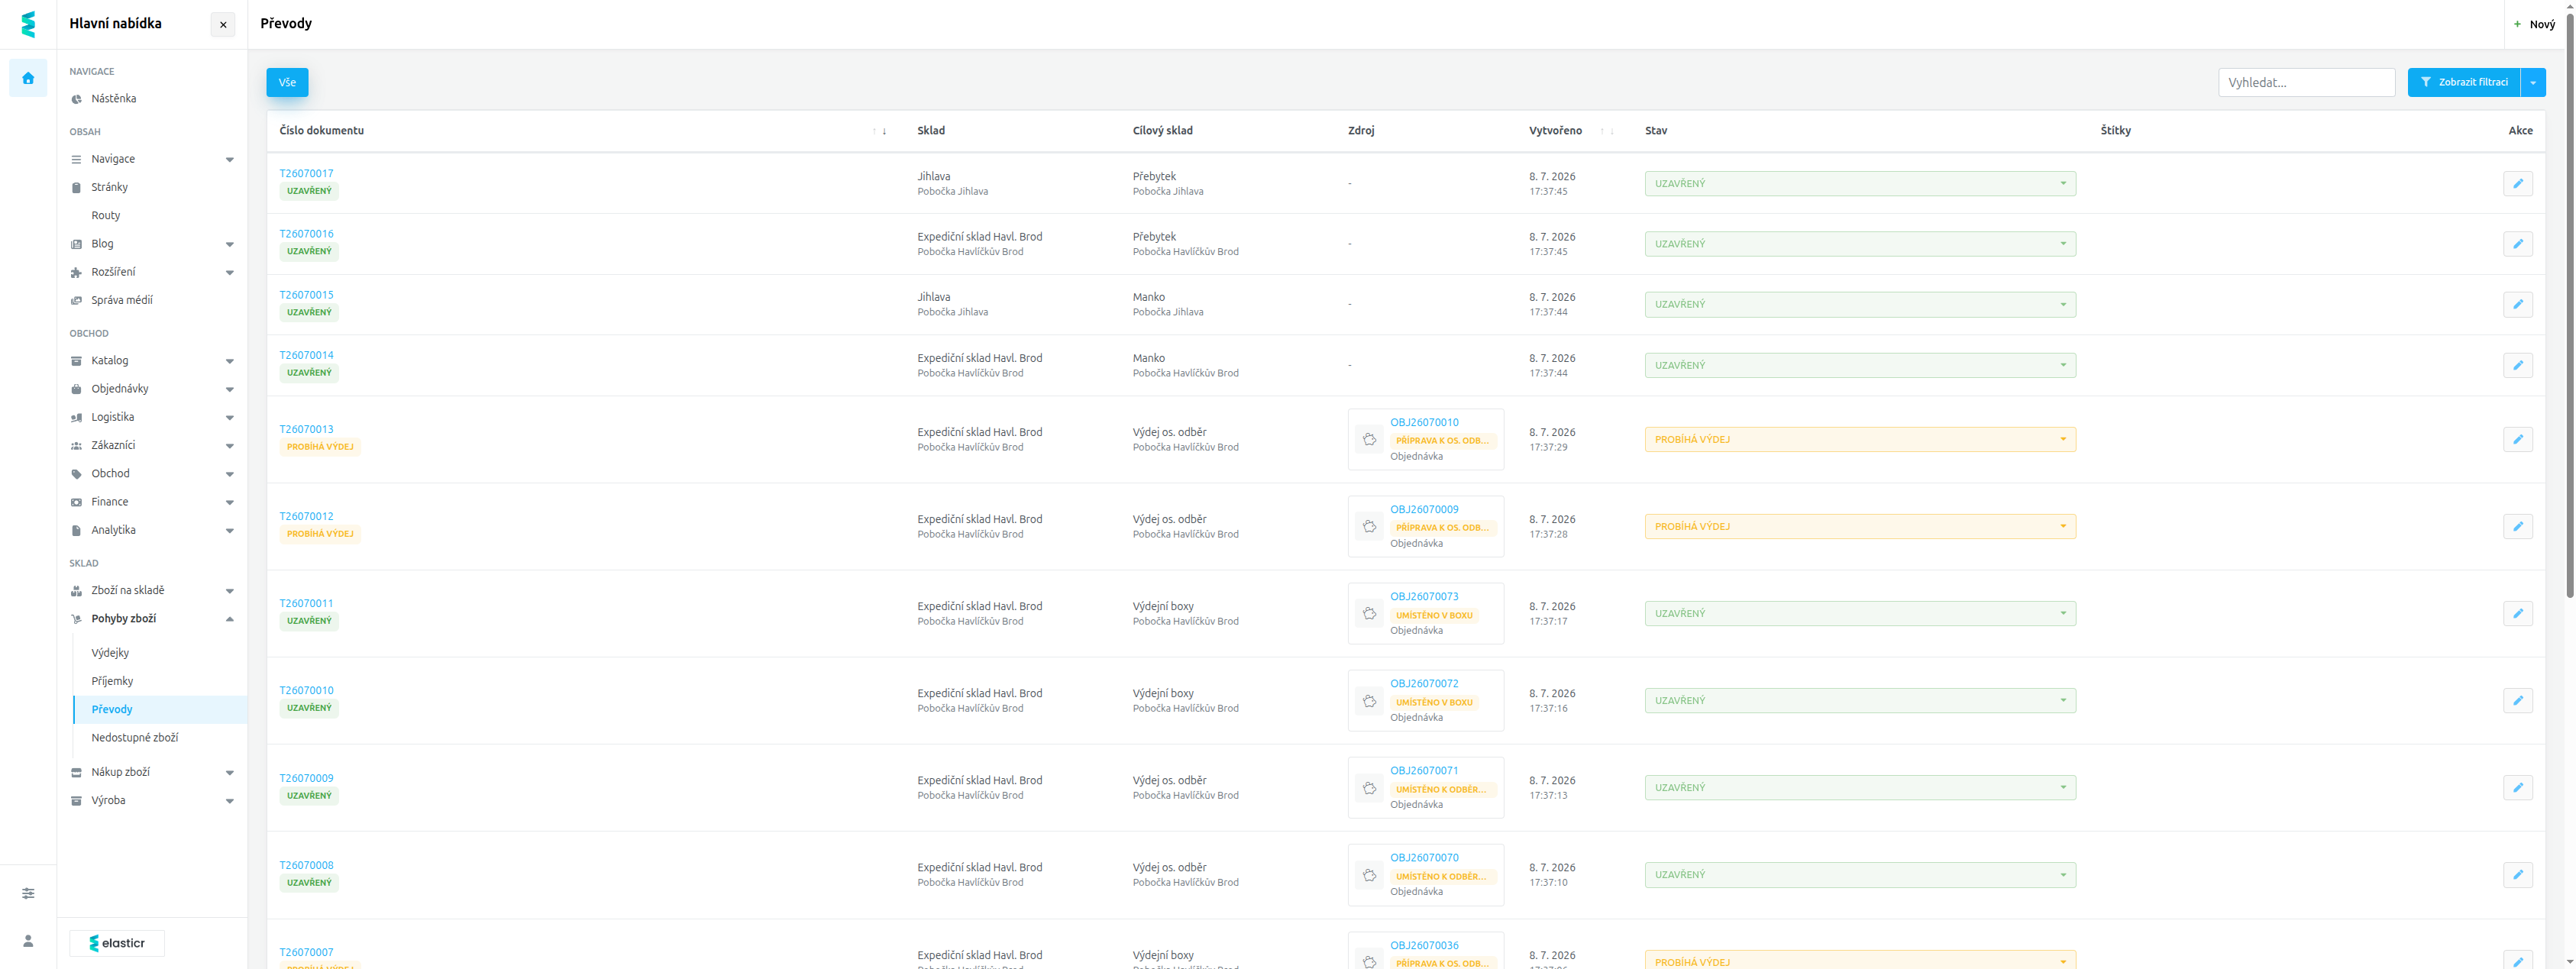
Task: Open the settings sliders icon at bottom left
Action: (x=28, y=893)
